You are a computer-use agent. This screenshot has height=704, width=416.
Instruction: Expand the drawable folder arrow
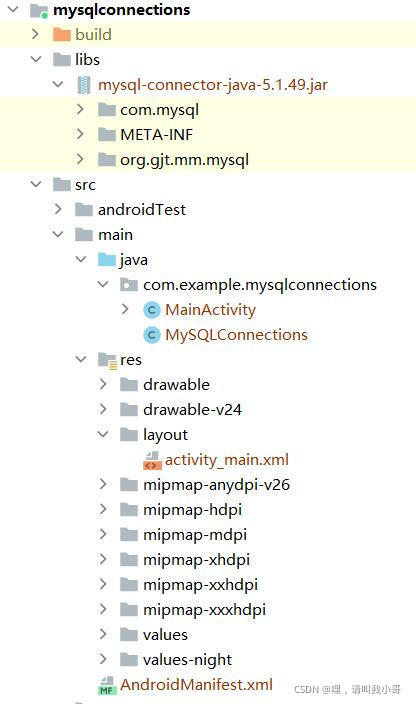[x=103, y=384]
